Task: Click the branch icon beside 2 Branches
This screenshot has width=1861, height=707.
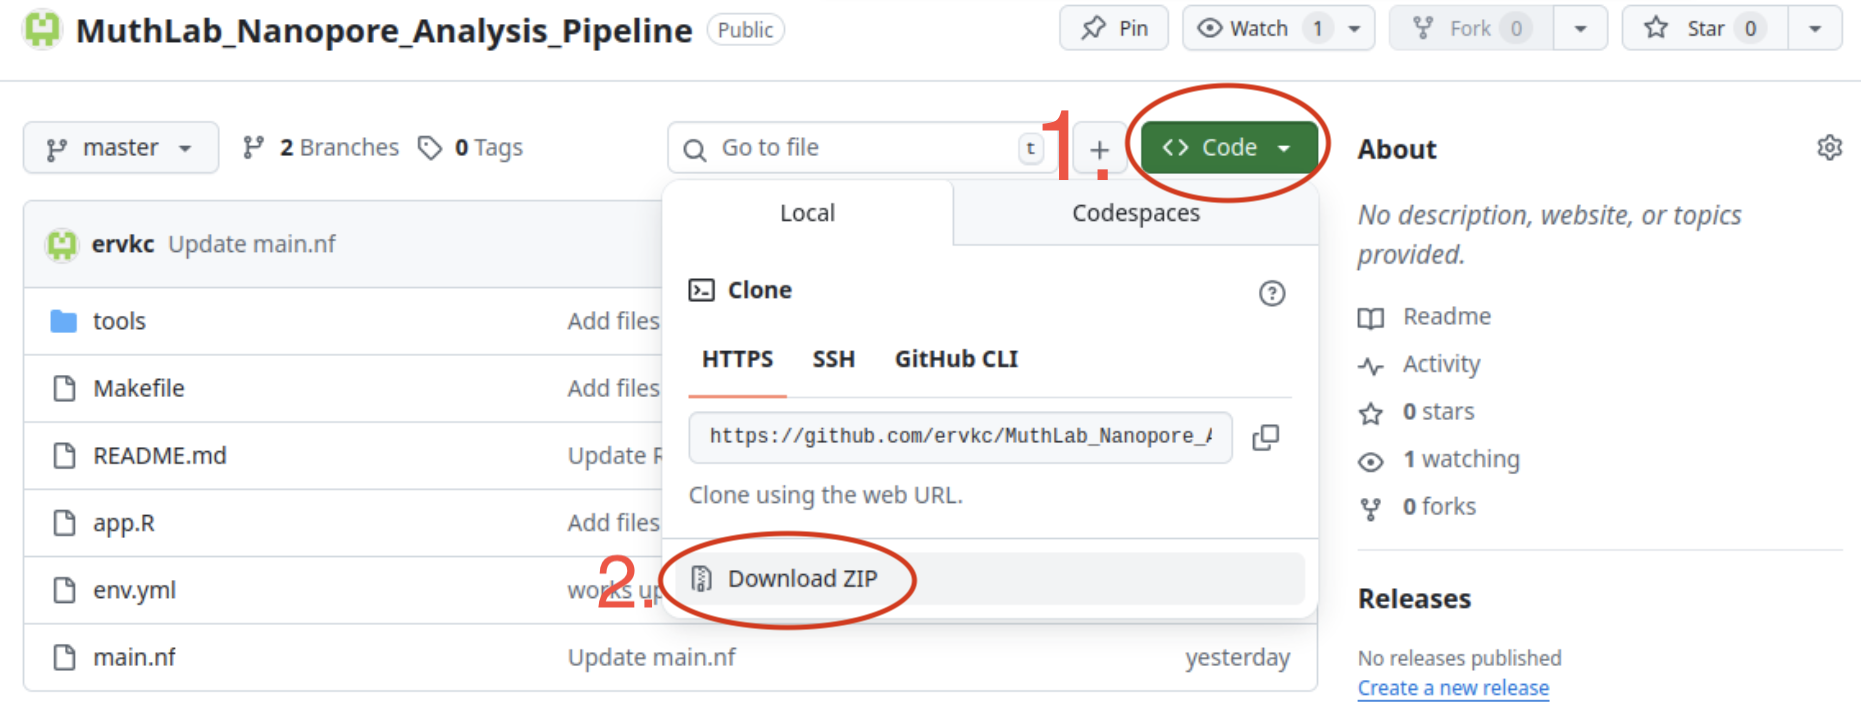Action: coord(254,148)
